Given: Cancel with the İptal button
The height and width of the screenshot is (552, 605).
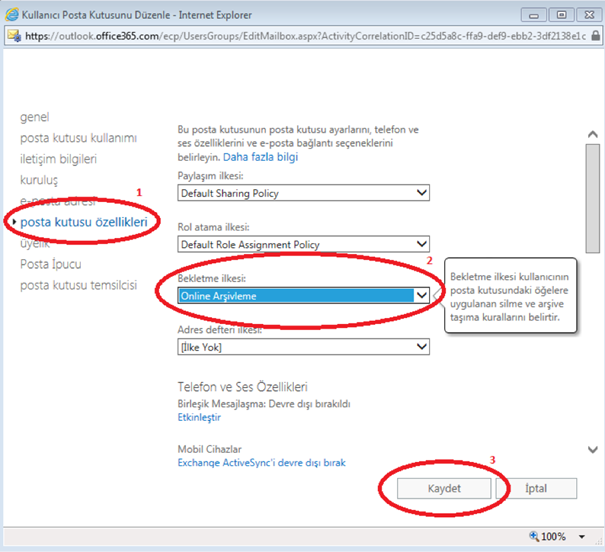Looking at the screenshot, I should [x=536, y=488].
